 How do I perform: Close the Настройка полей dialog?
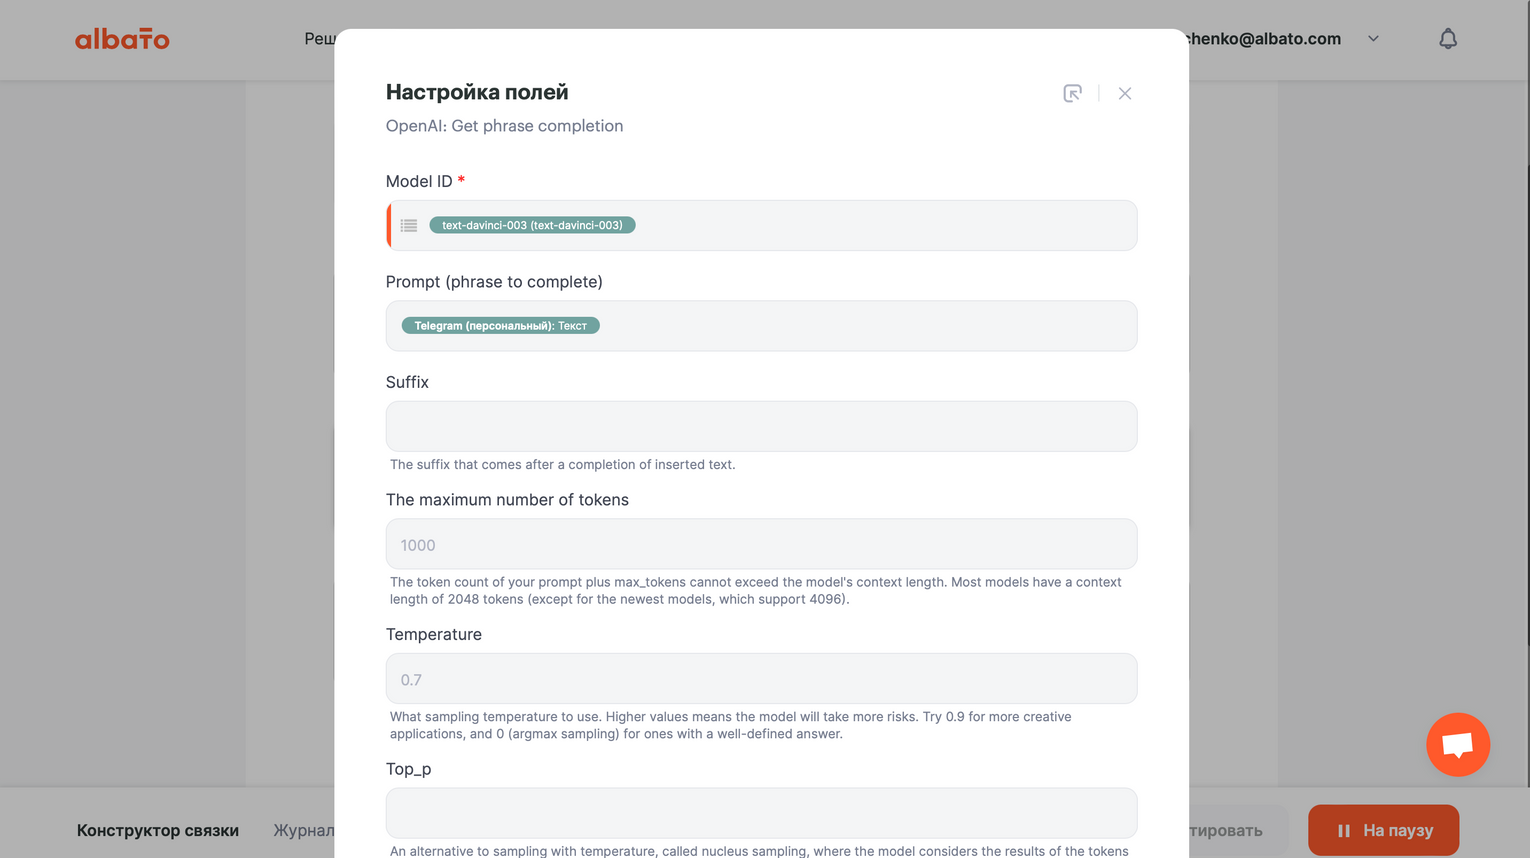tap(1124, 93)
